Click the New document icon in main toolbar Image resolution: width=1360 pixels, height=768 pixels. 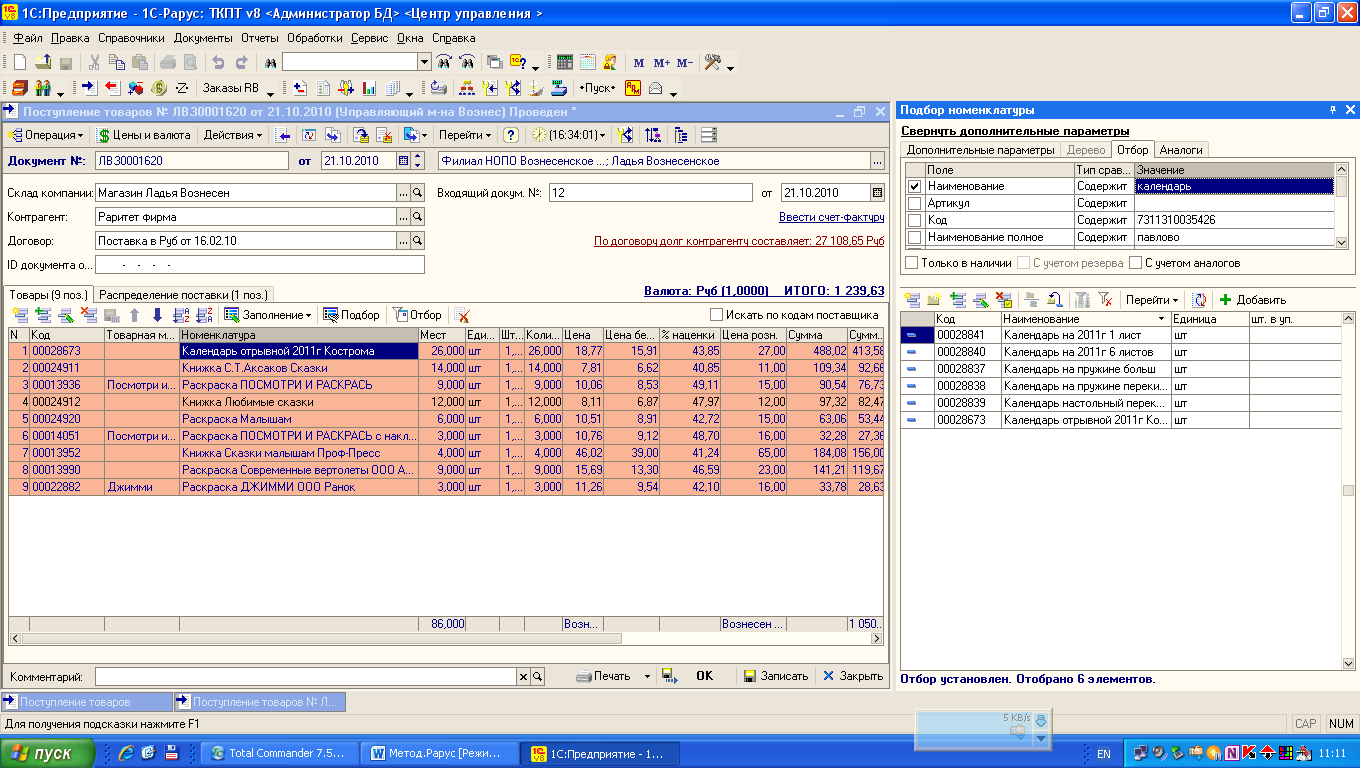tap(20, 62)
